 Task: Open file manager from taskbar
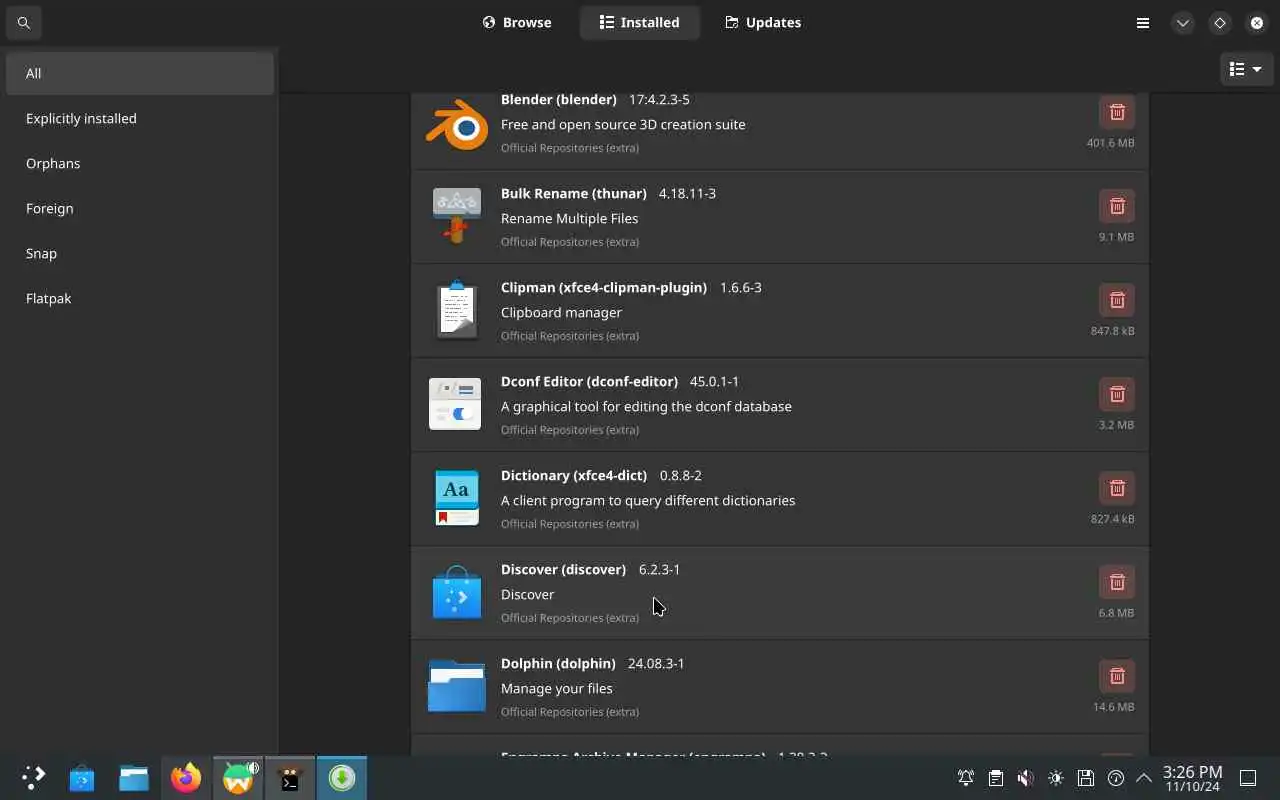pos(134,778)
